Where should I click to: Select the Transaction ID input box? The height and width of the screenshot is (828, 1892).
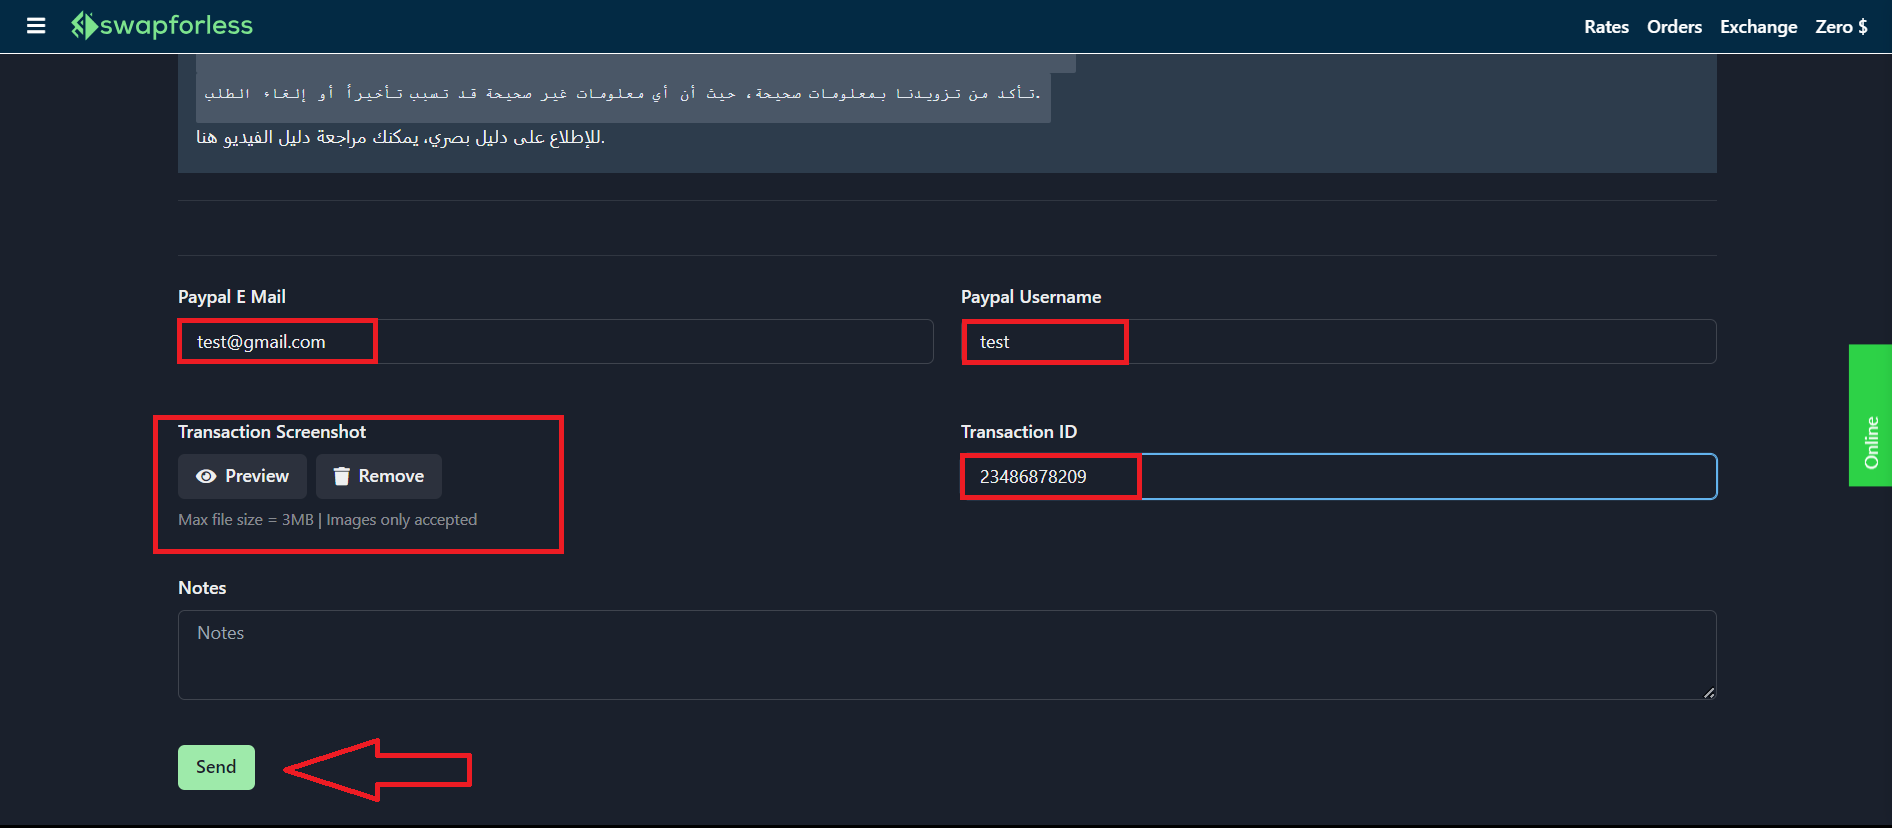(x=1338, y=477)
